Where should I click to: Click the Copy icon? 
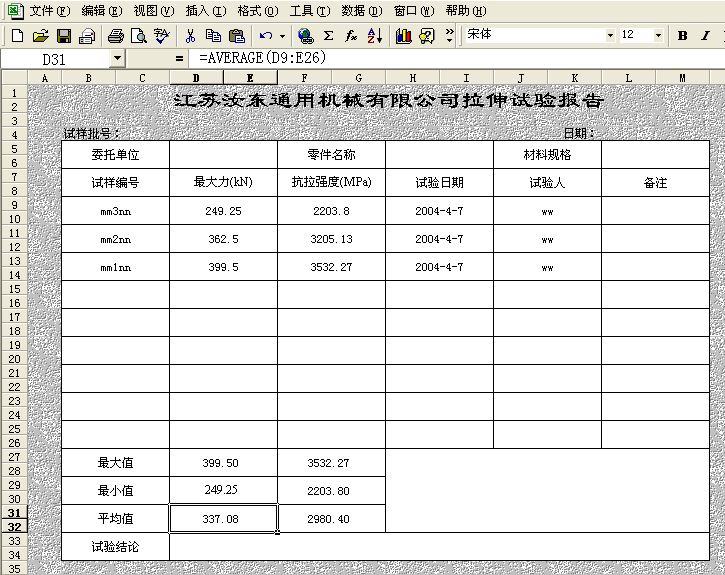point(213,36)
